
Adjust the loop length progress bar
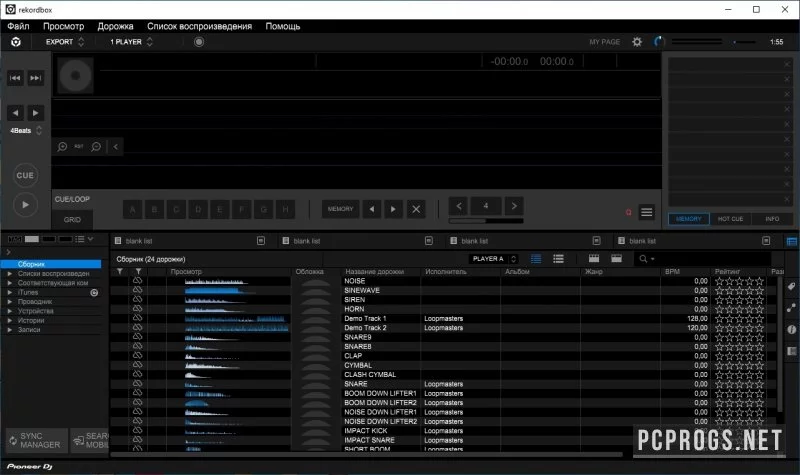pos(486,221)
